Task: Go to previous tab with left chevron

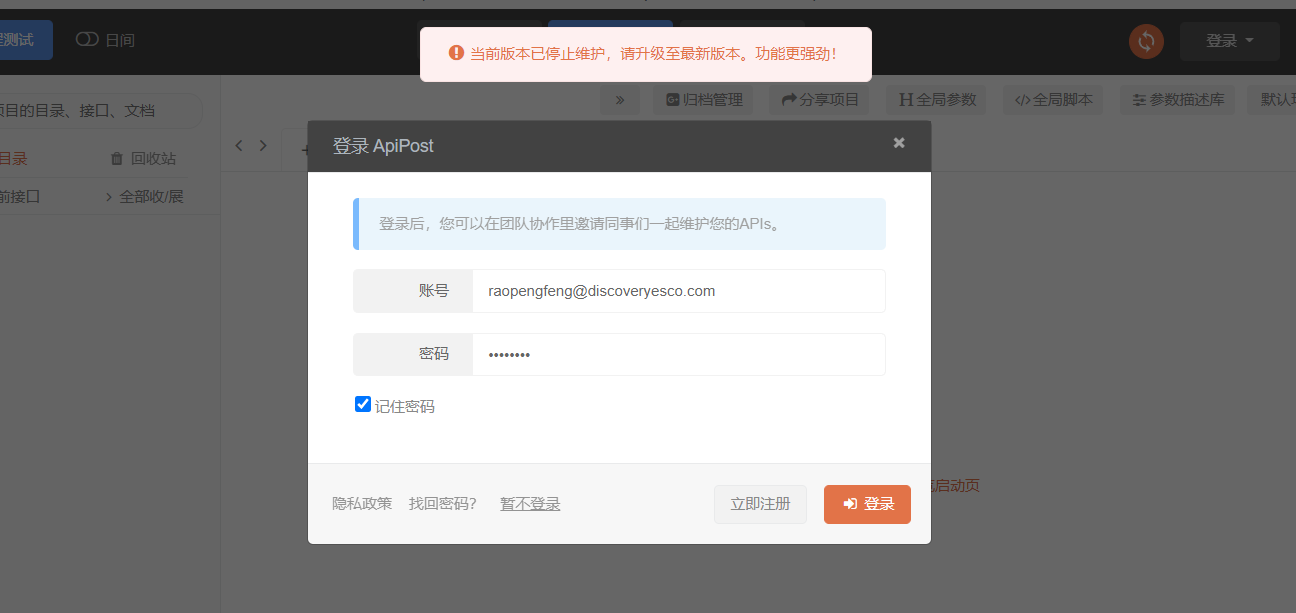Action: tap(239, 145)
